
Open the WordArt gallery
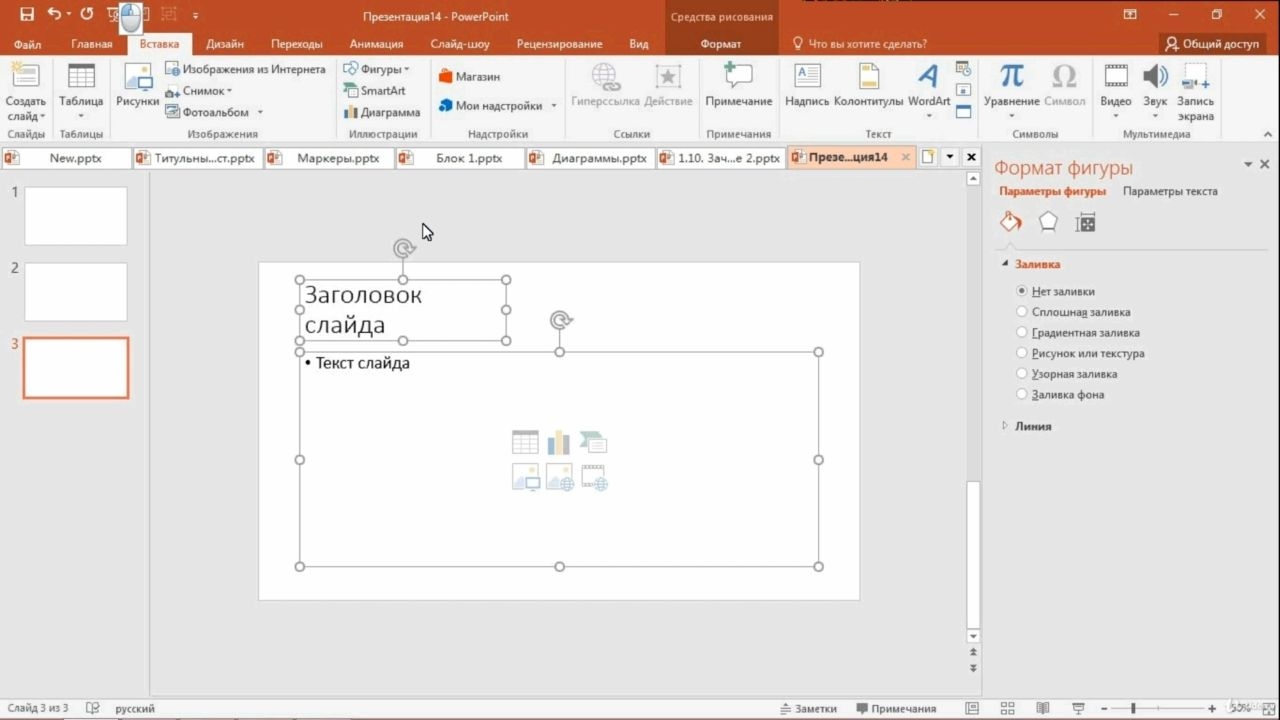[929, 86]
